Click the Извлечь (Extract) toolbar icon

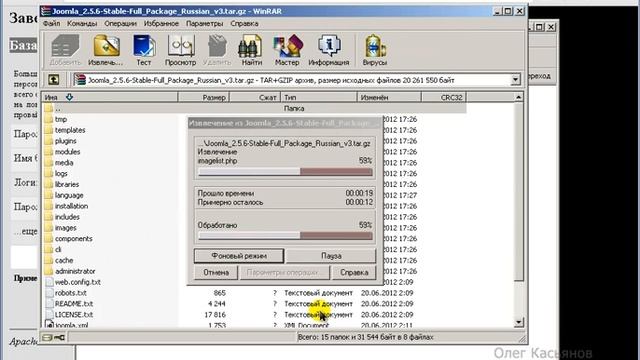coord(106,50)
